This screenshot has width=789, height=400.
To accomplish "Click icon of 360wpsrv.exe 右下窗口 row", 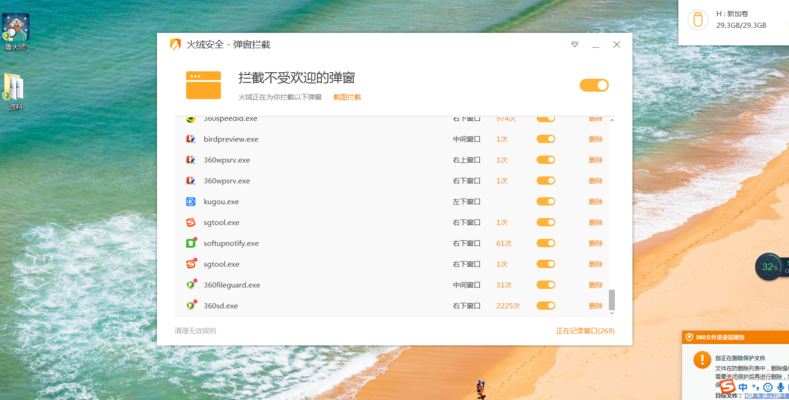I will point(191,181).
